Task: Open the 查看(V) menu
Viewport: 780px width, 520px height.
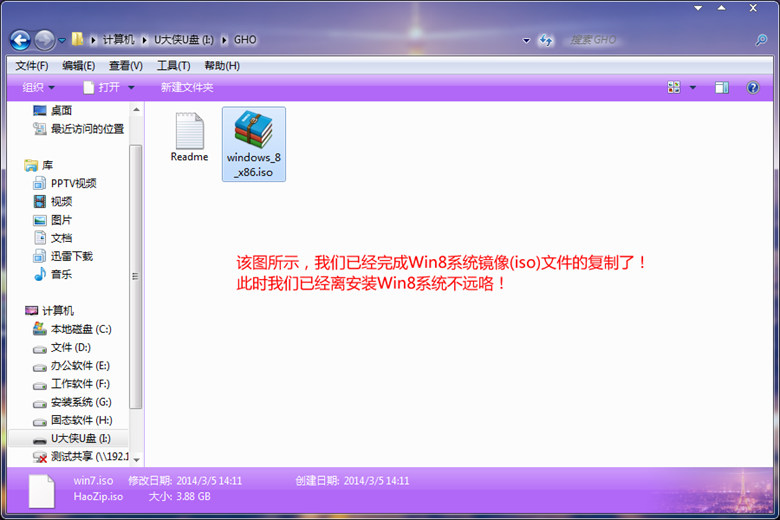Action: pyautogui.click(x=126, y=66)
